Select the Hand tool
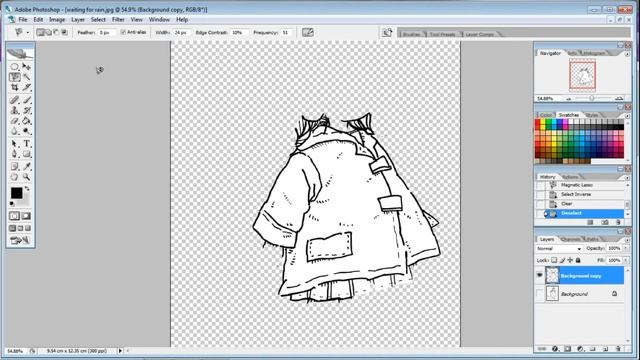Viewport: 640px width, 360px height. (15, 177)
